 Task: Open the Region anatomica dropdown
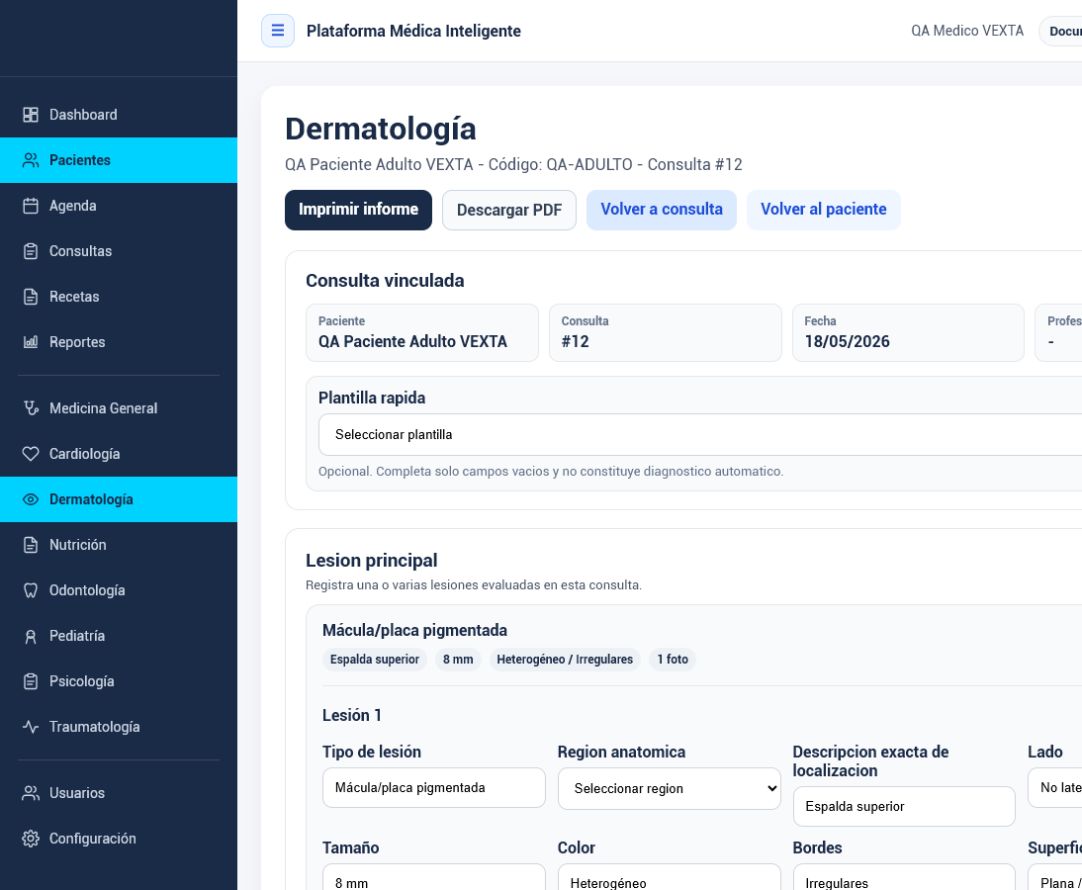669,789
